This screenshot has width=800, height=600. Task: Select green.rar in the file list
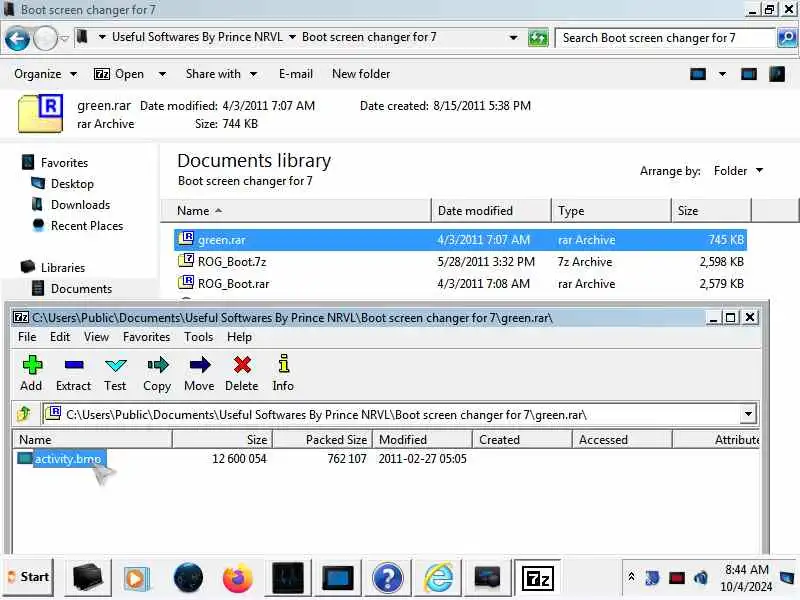pyautogui.click(x=460, y=240)
